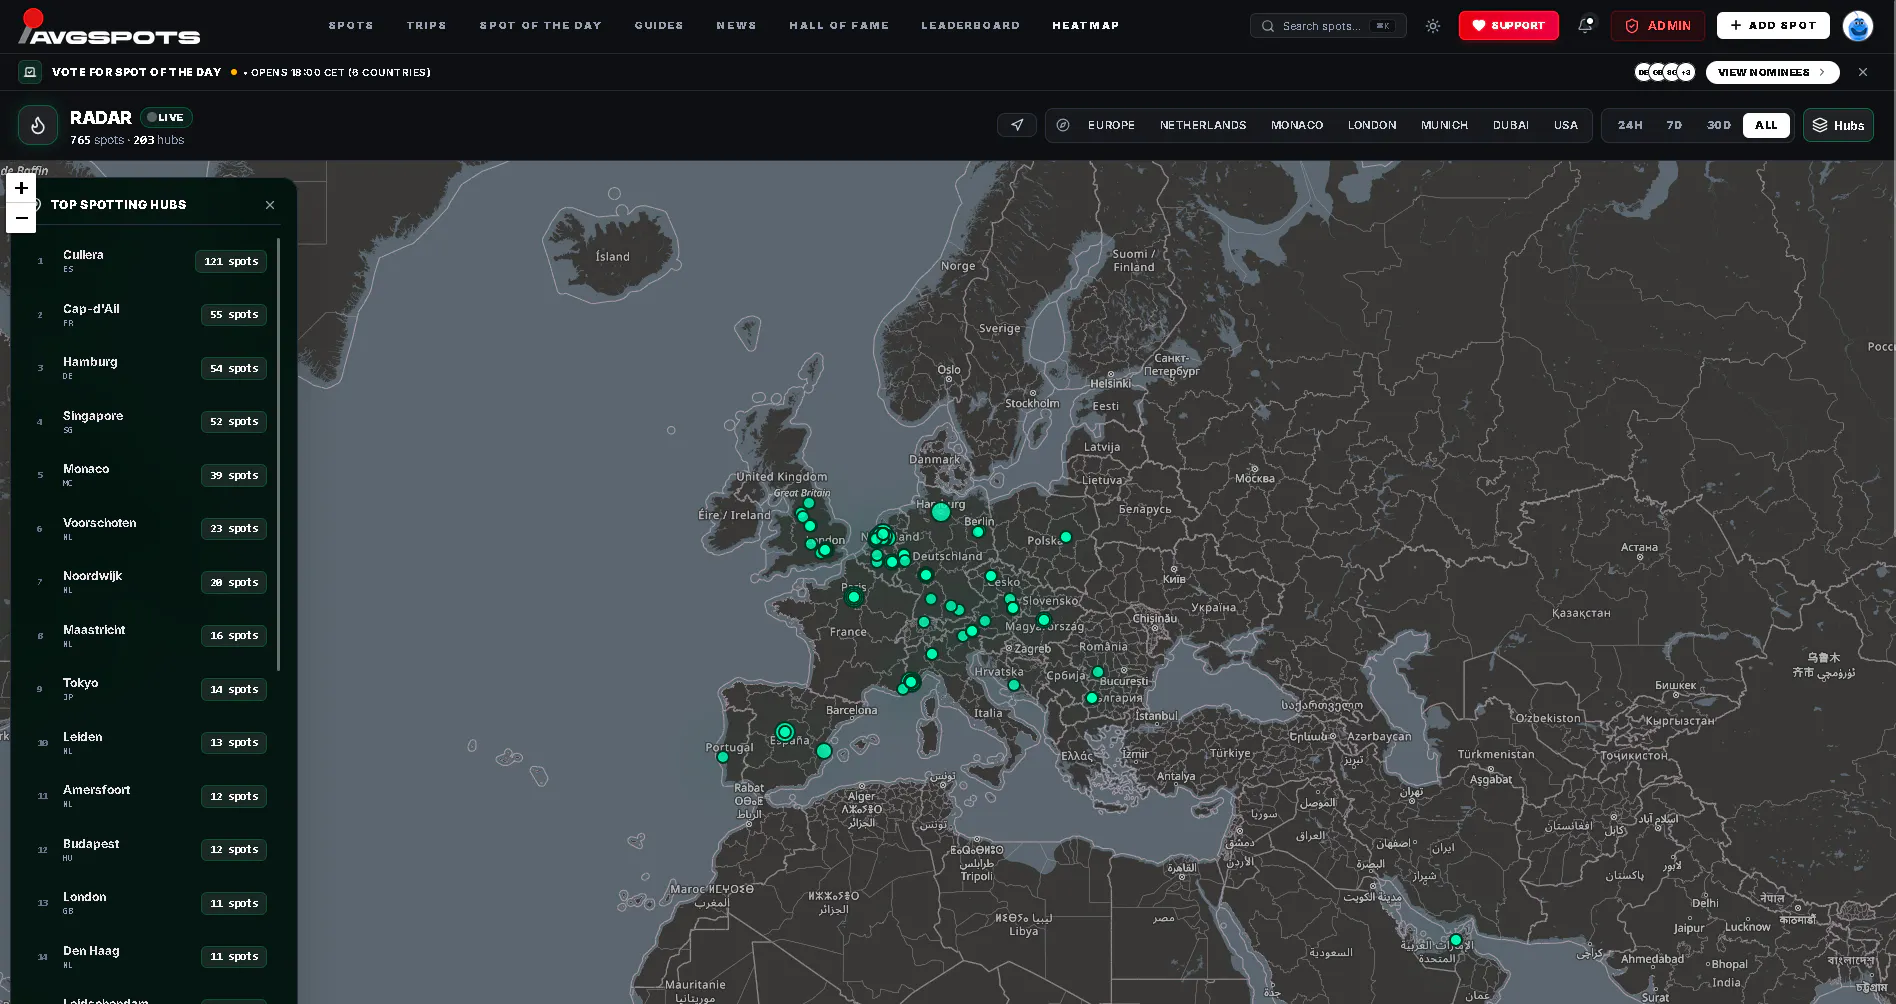Screen dimensions: 1896x1004
Task: Jump to the Monaco region
Action: 1297,125
